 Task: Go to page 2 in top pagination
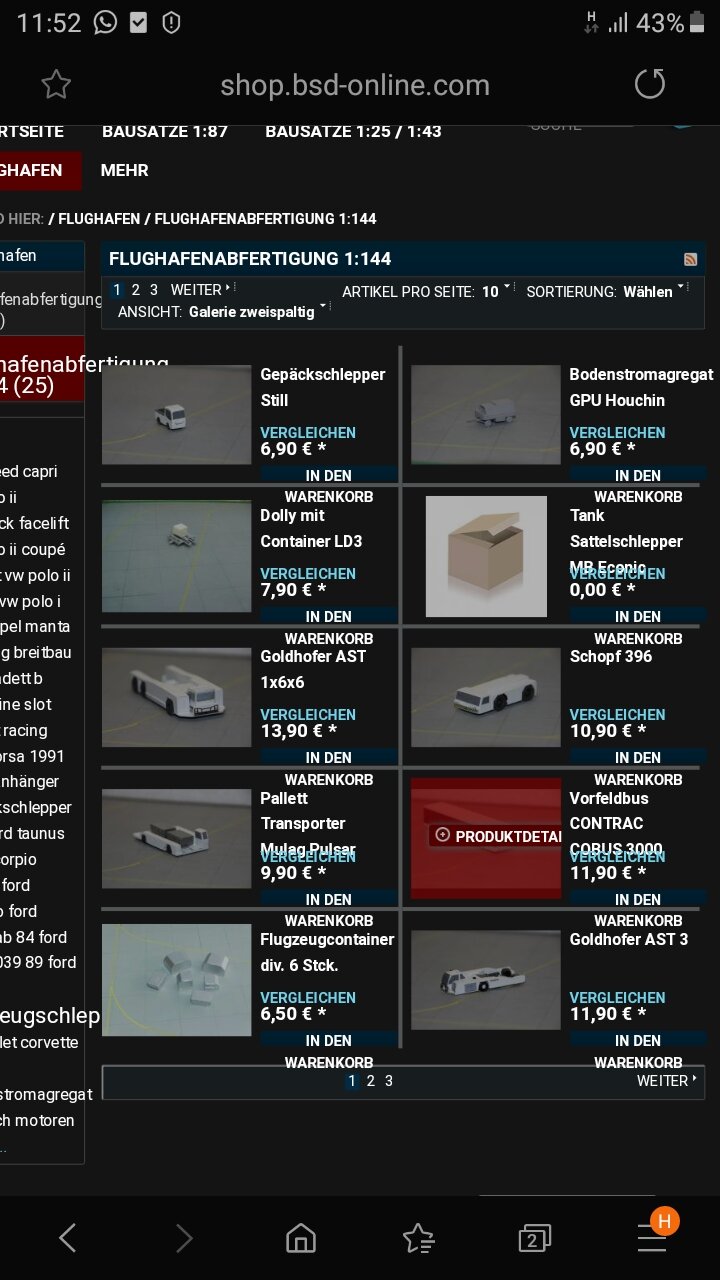click(136, 290)
